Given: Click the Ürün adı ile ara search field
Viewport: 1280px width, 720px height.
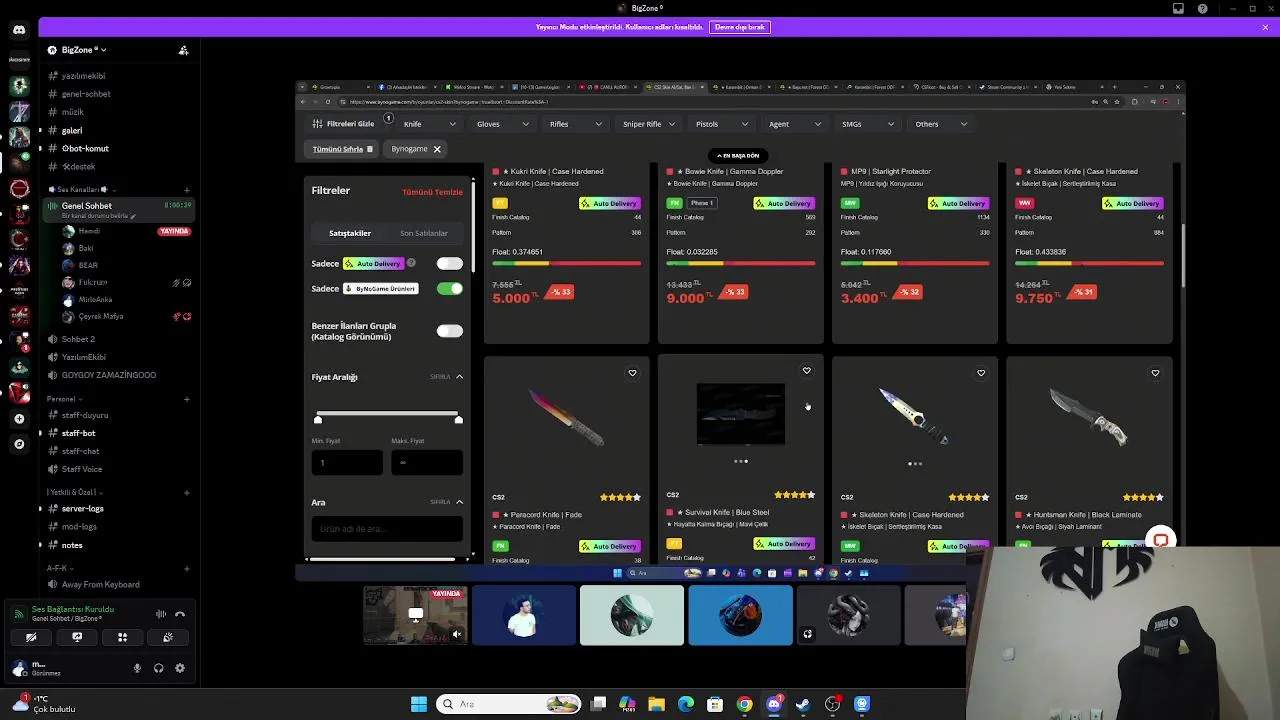Looking at the screenshot, I should coord(387,528).
